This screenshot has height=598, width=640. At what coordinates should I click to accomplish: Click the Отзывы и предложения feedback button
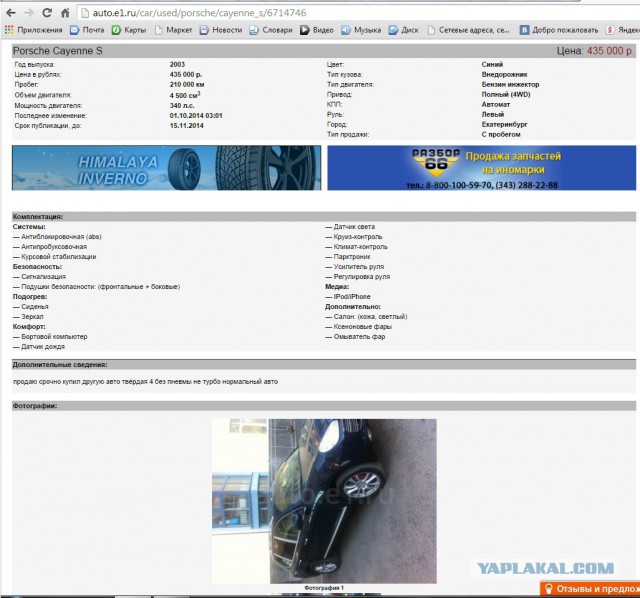coord(590,589)
